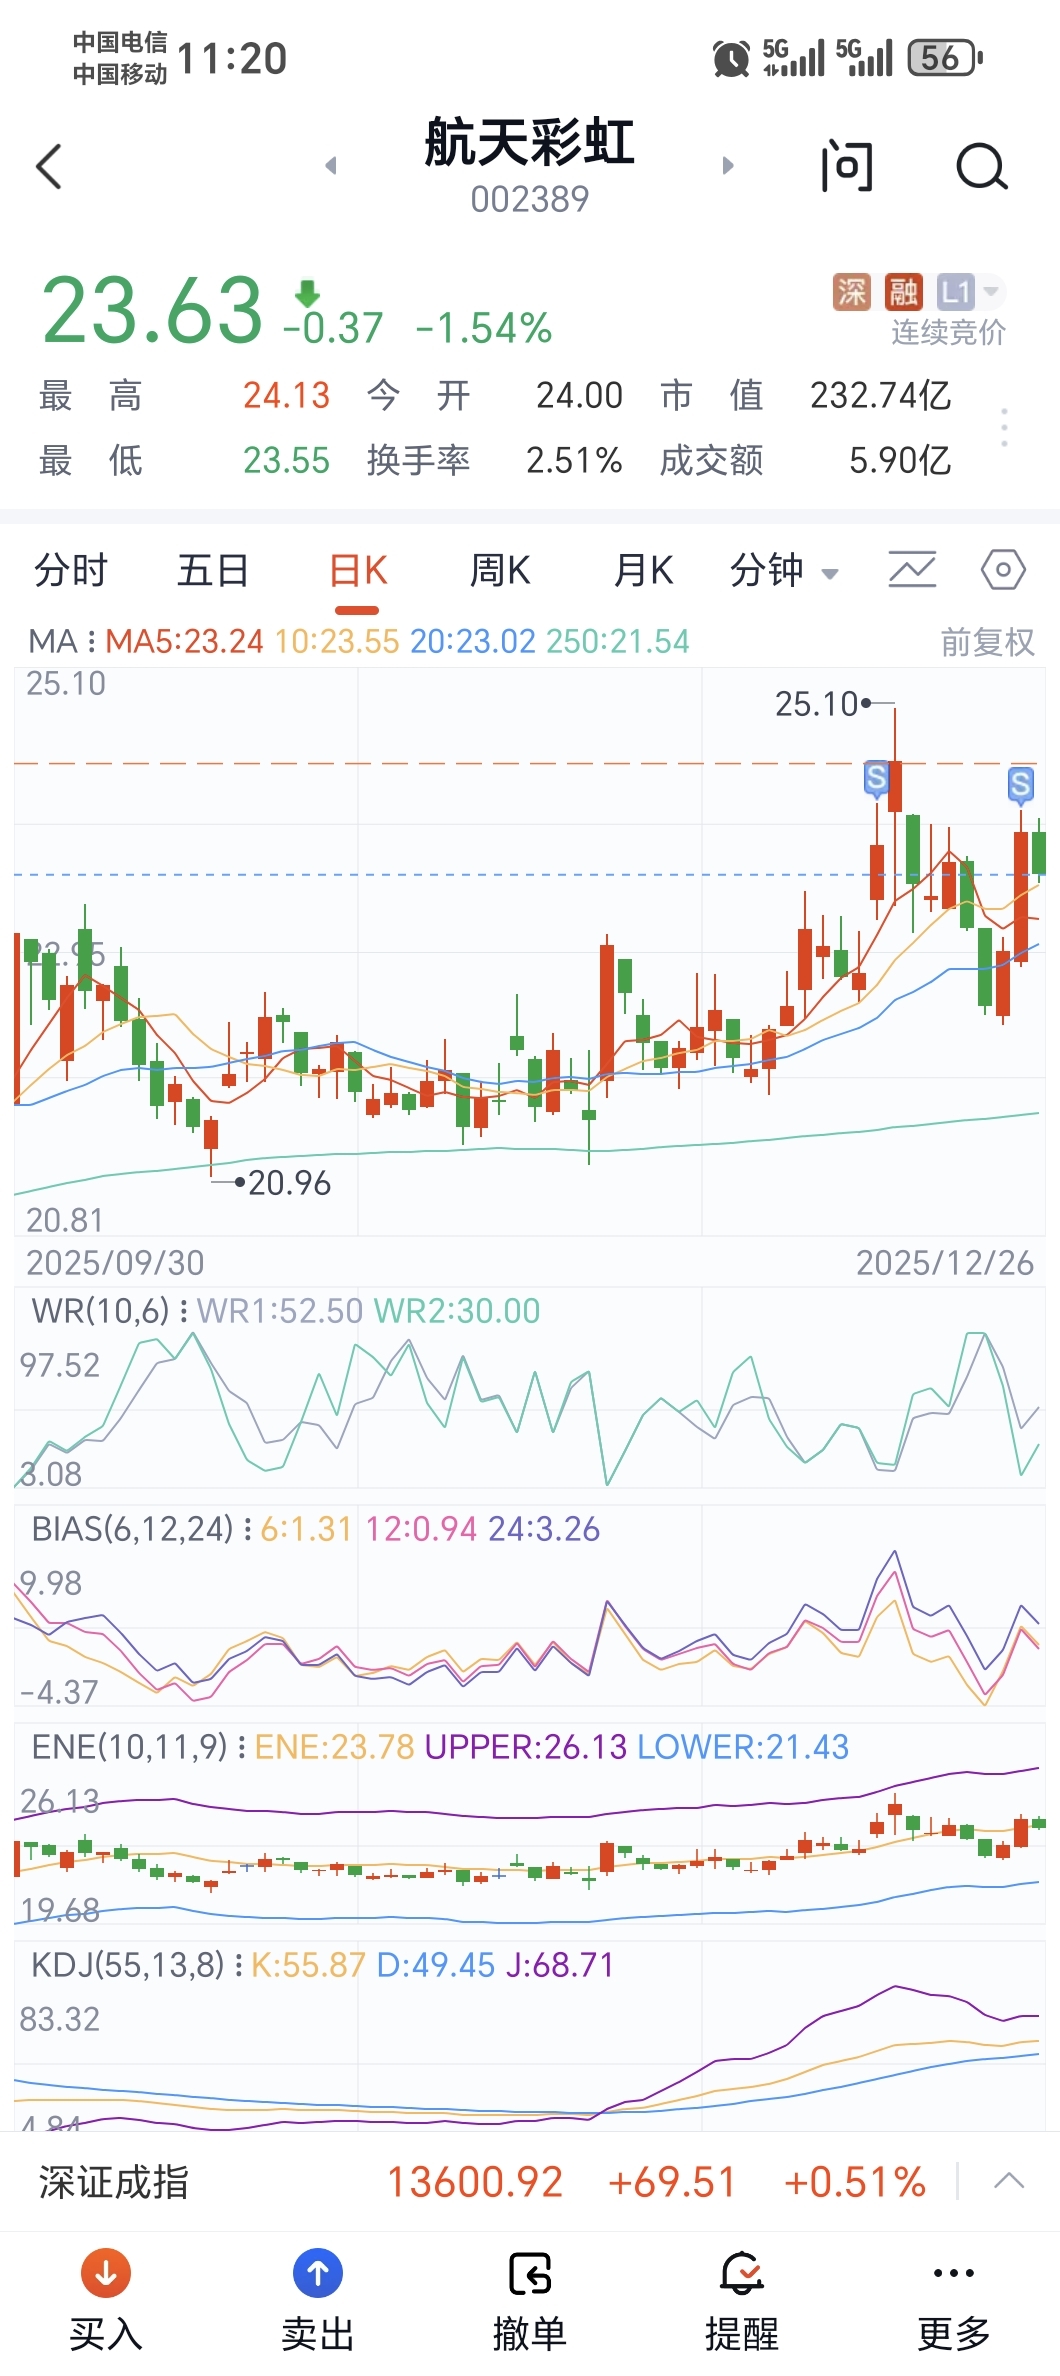Screen dimensions: 1060x2376
Task: Switch to next stock with right triangle
Action: 728,165
